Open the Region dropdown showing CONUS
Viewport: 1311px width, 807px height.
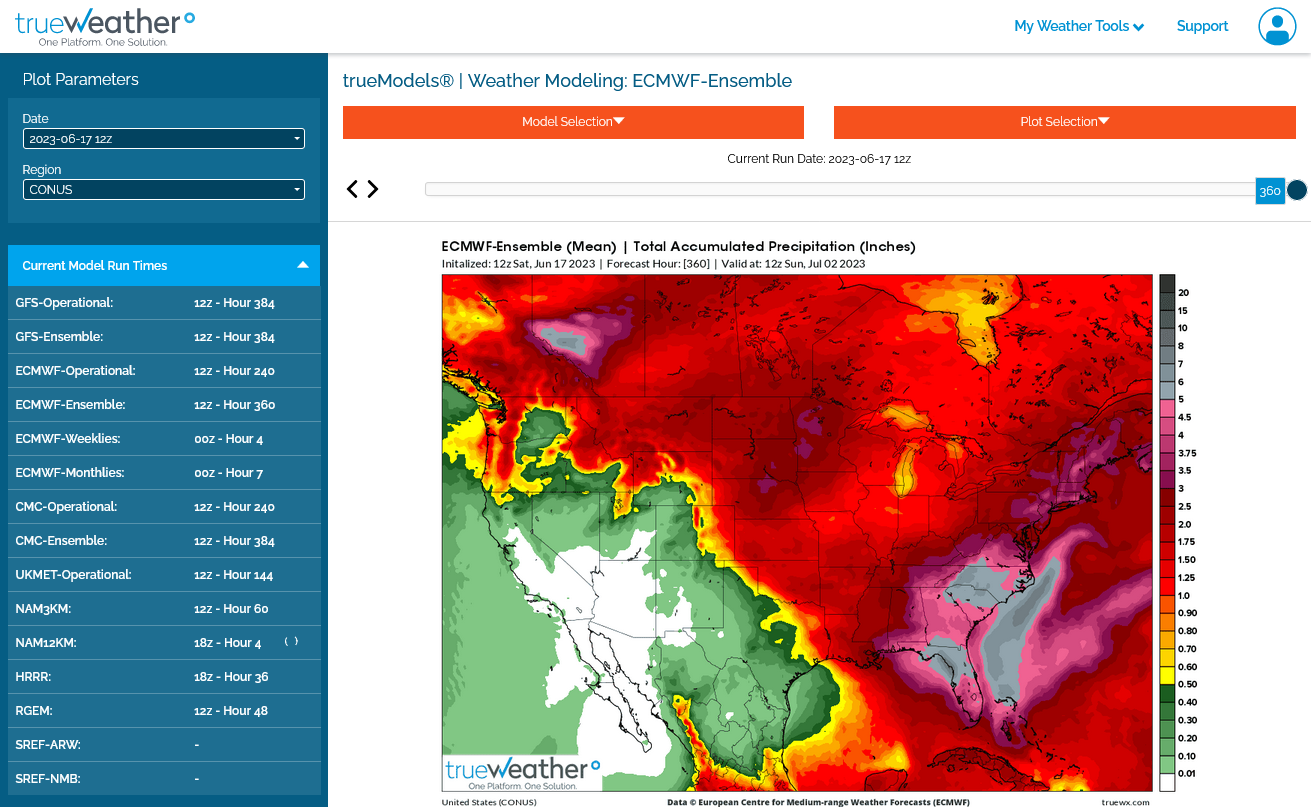(164, 190)
